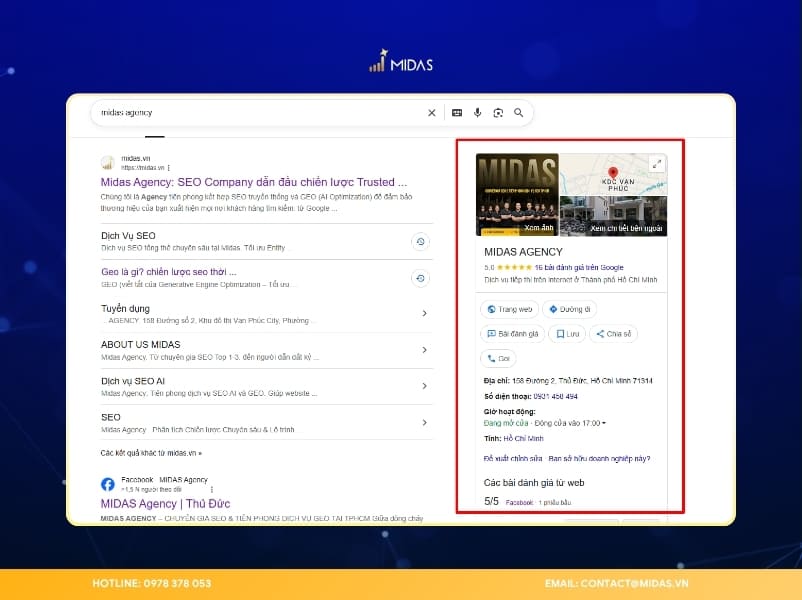Viewport: 802px width, 600px height.
Task: Open Geo là gì? chiến lược seo link
Action: coord(169,272)
